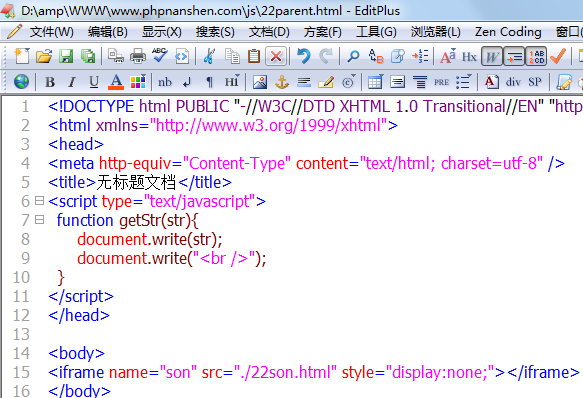Open the 编辑(B) menu

108,32
